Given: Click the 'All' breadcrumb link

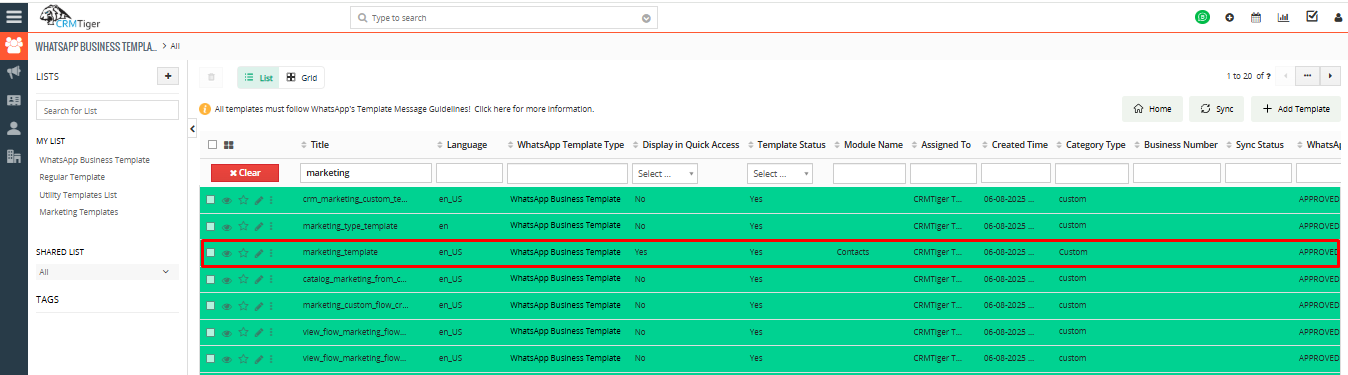Looking at the screenshot, I should (x=175, y=46).
